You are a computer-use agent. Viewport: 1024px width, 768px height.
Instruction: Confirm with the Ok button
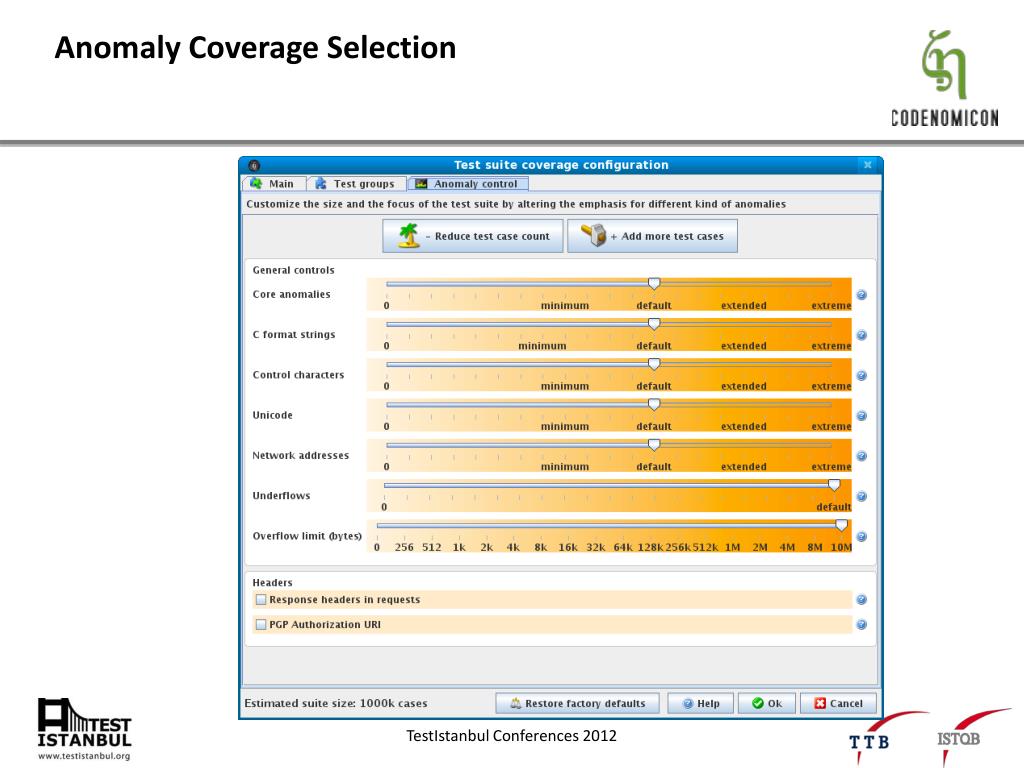tap(767, 703)
